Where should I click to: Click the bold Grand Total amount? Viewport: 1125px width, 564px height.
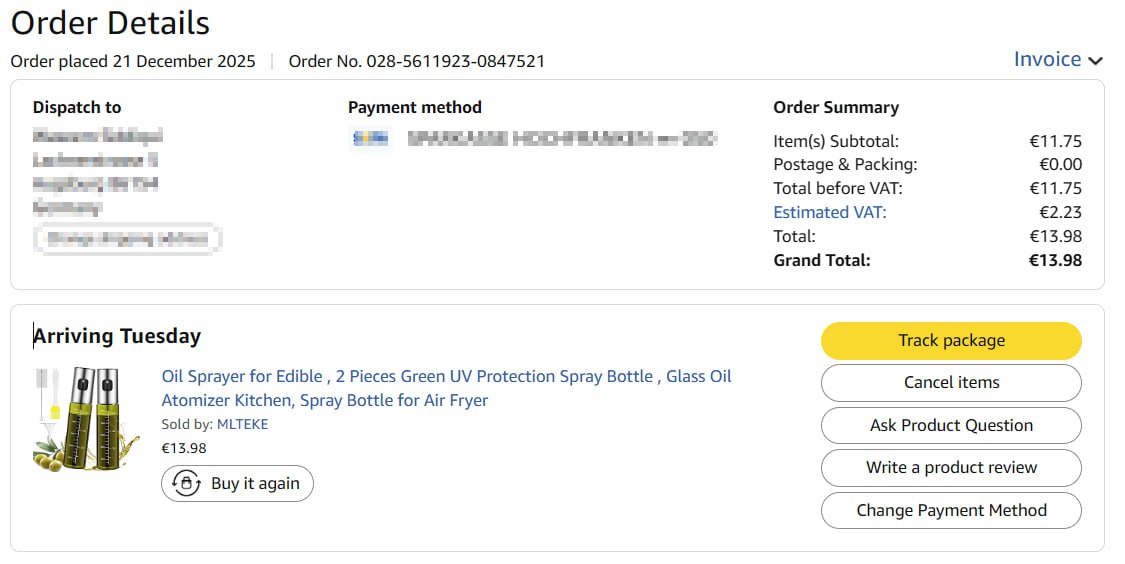point(1055,260)
